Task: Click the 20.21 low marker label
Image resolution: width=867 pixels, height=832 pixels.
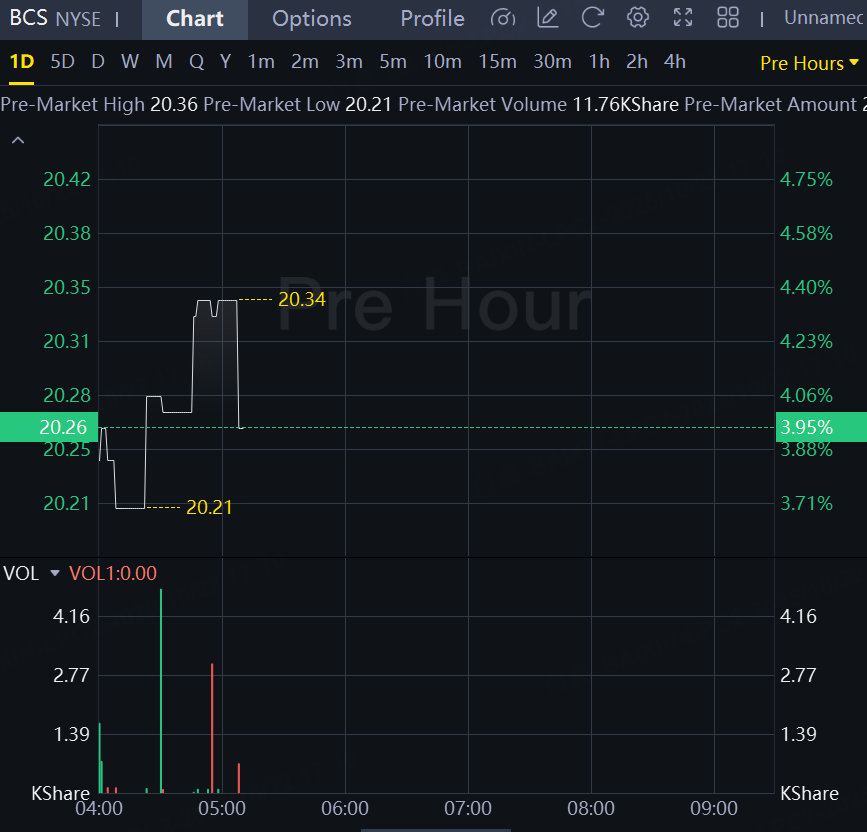Action: click(209, 507)
